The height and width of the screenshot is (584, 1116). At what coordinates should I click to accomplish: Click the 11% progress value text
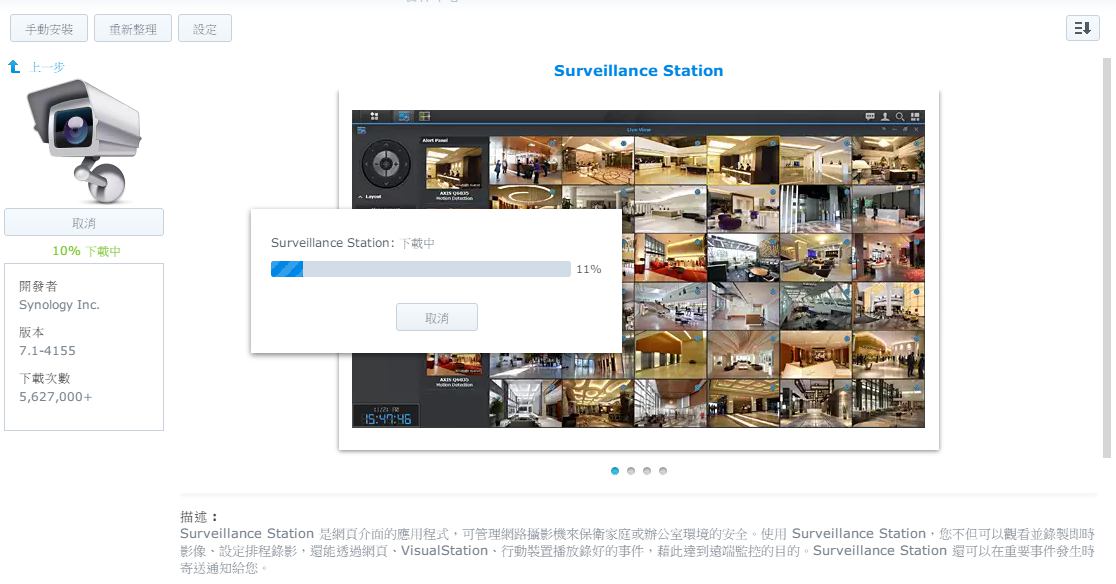click(589, 269)
